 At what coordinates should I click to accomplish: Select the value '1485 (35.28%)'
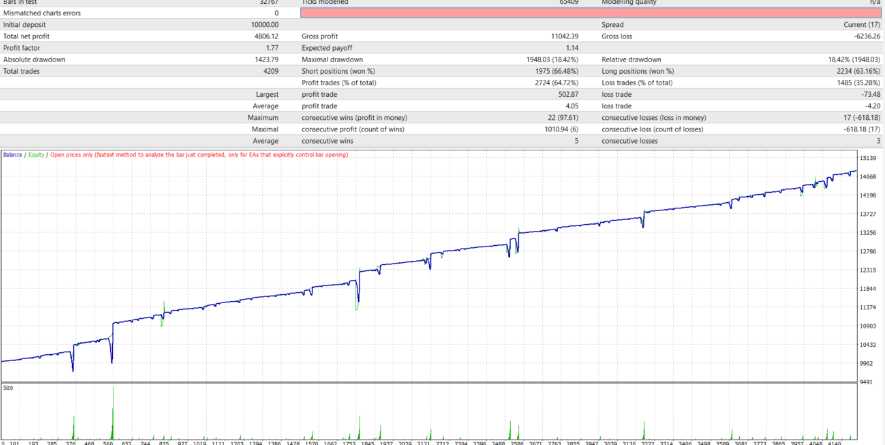point(858,82)
